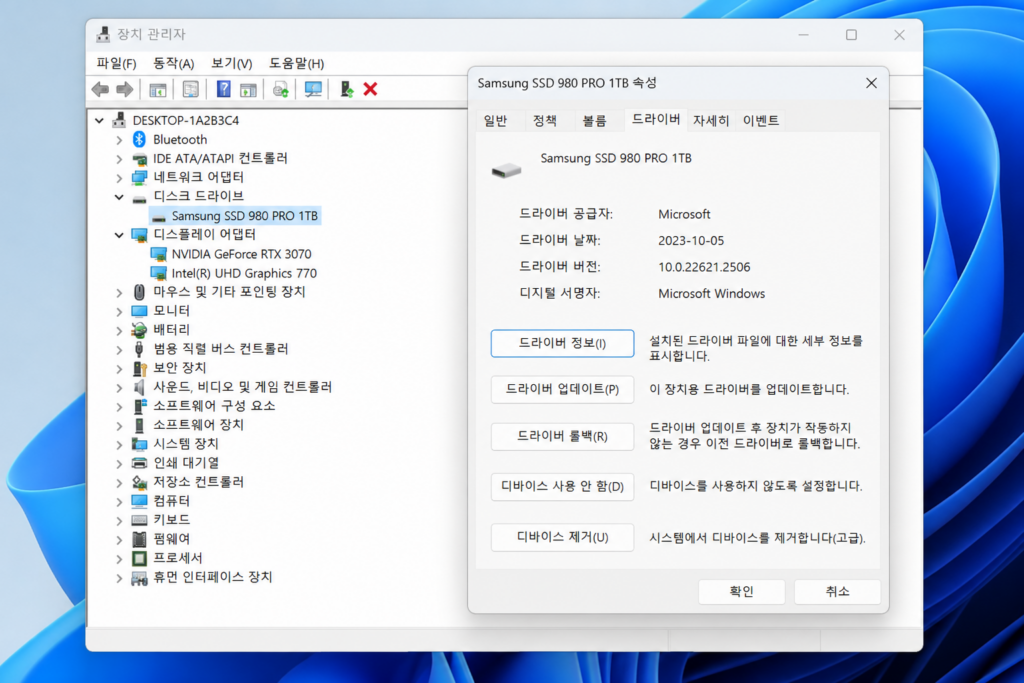Open the 보기(V) menu
Viewport: 1024px width, 683px height.
point(231,63)
